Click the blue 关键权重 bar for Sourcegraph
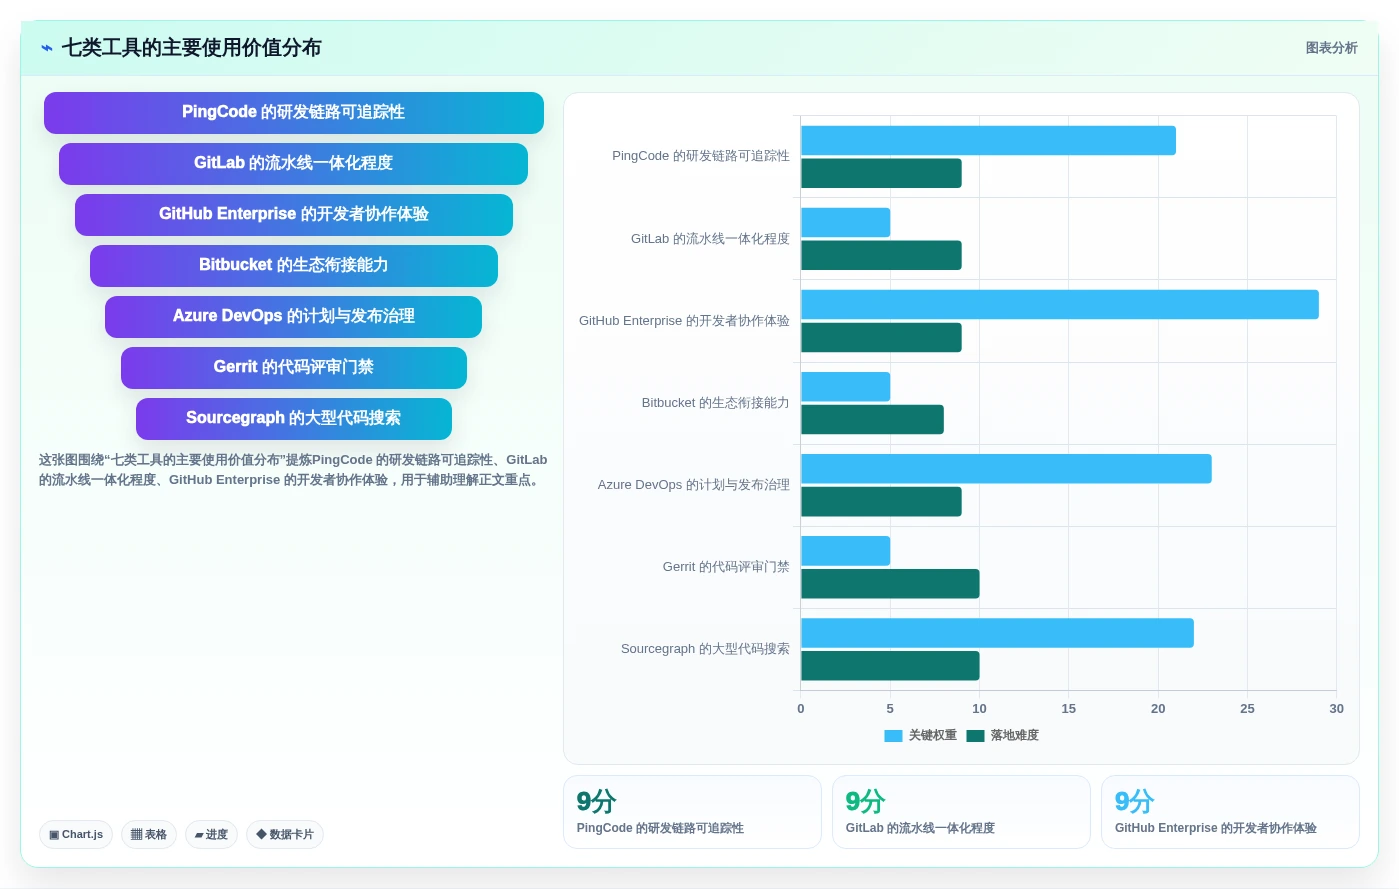The image size is (1399, 889). point(997,633)
